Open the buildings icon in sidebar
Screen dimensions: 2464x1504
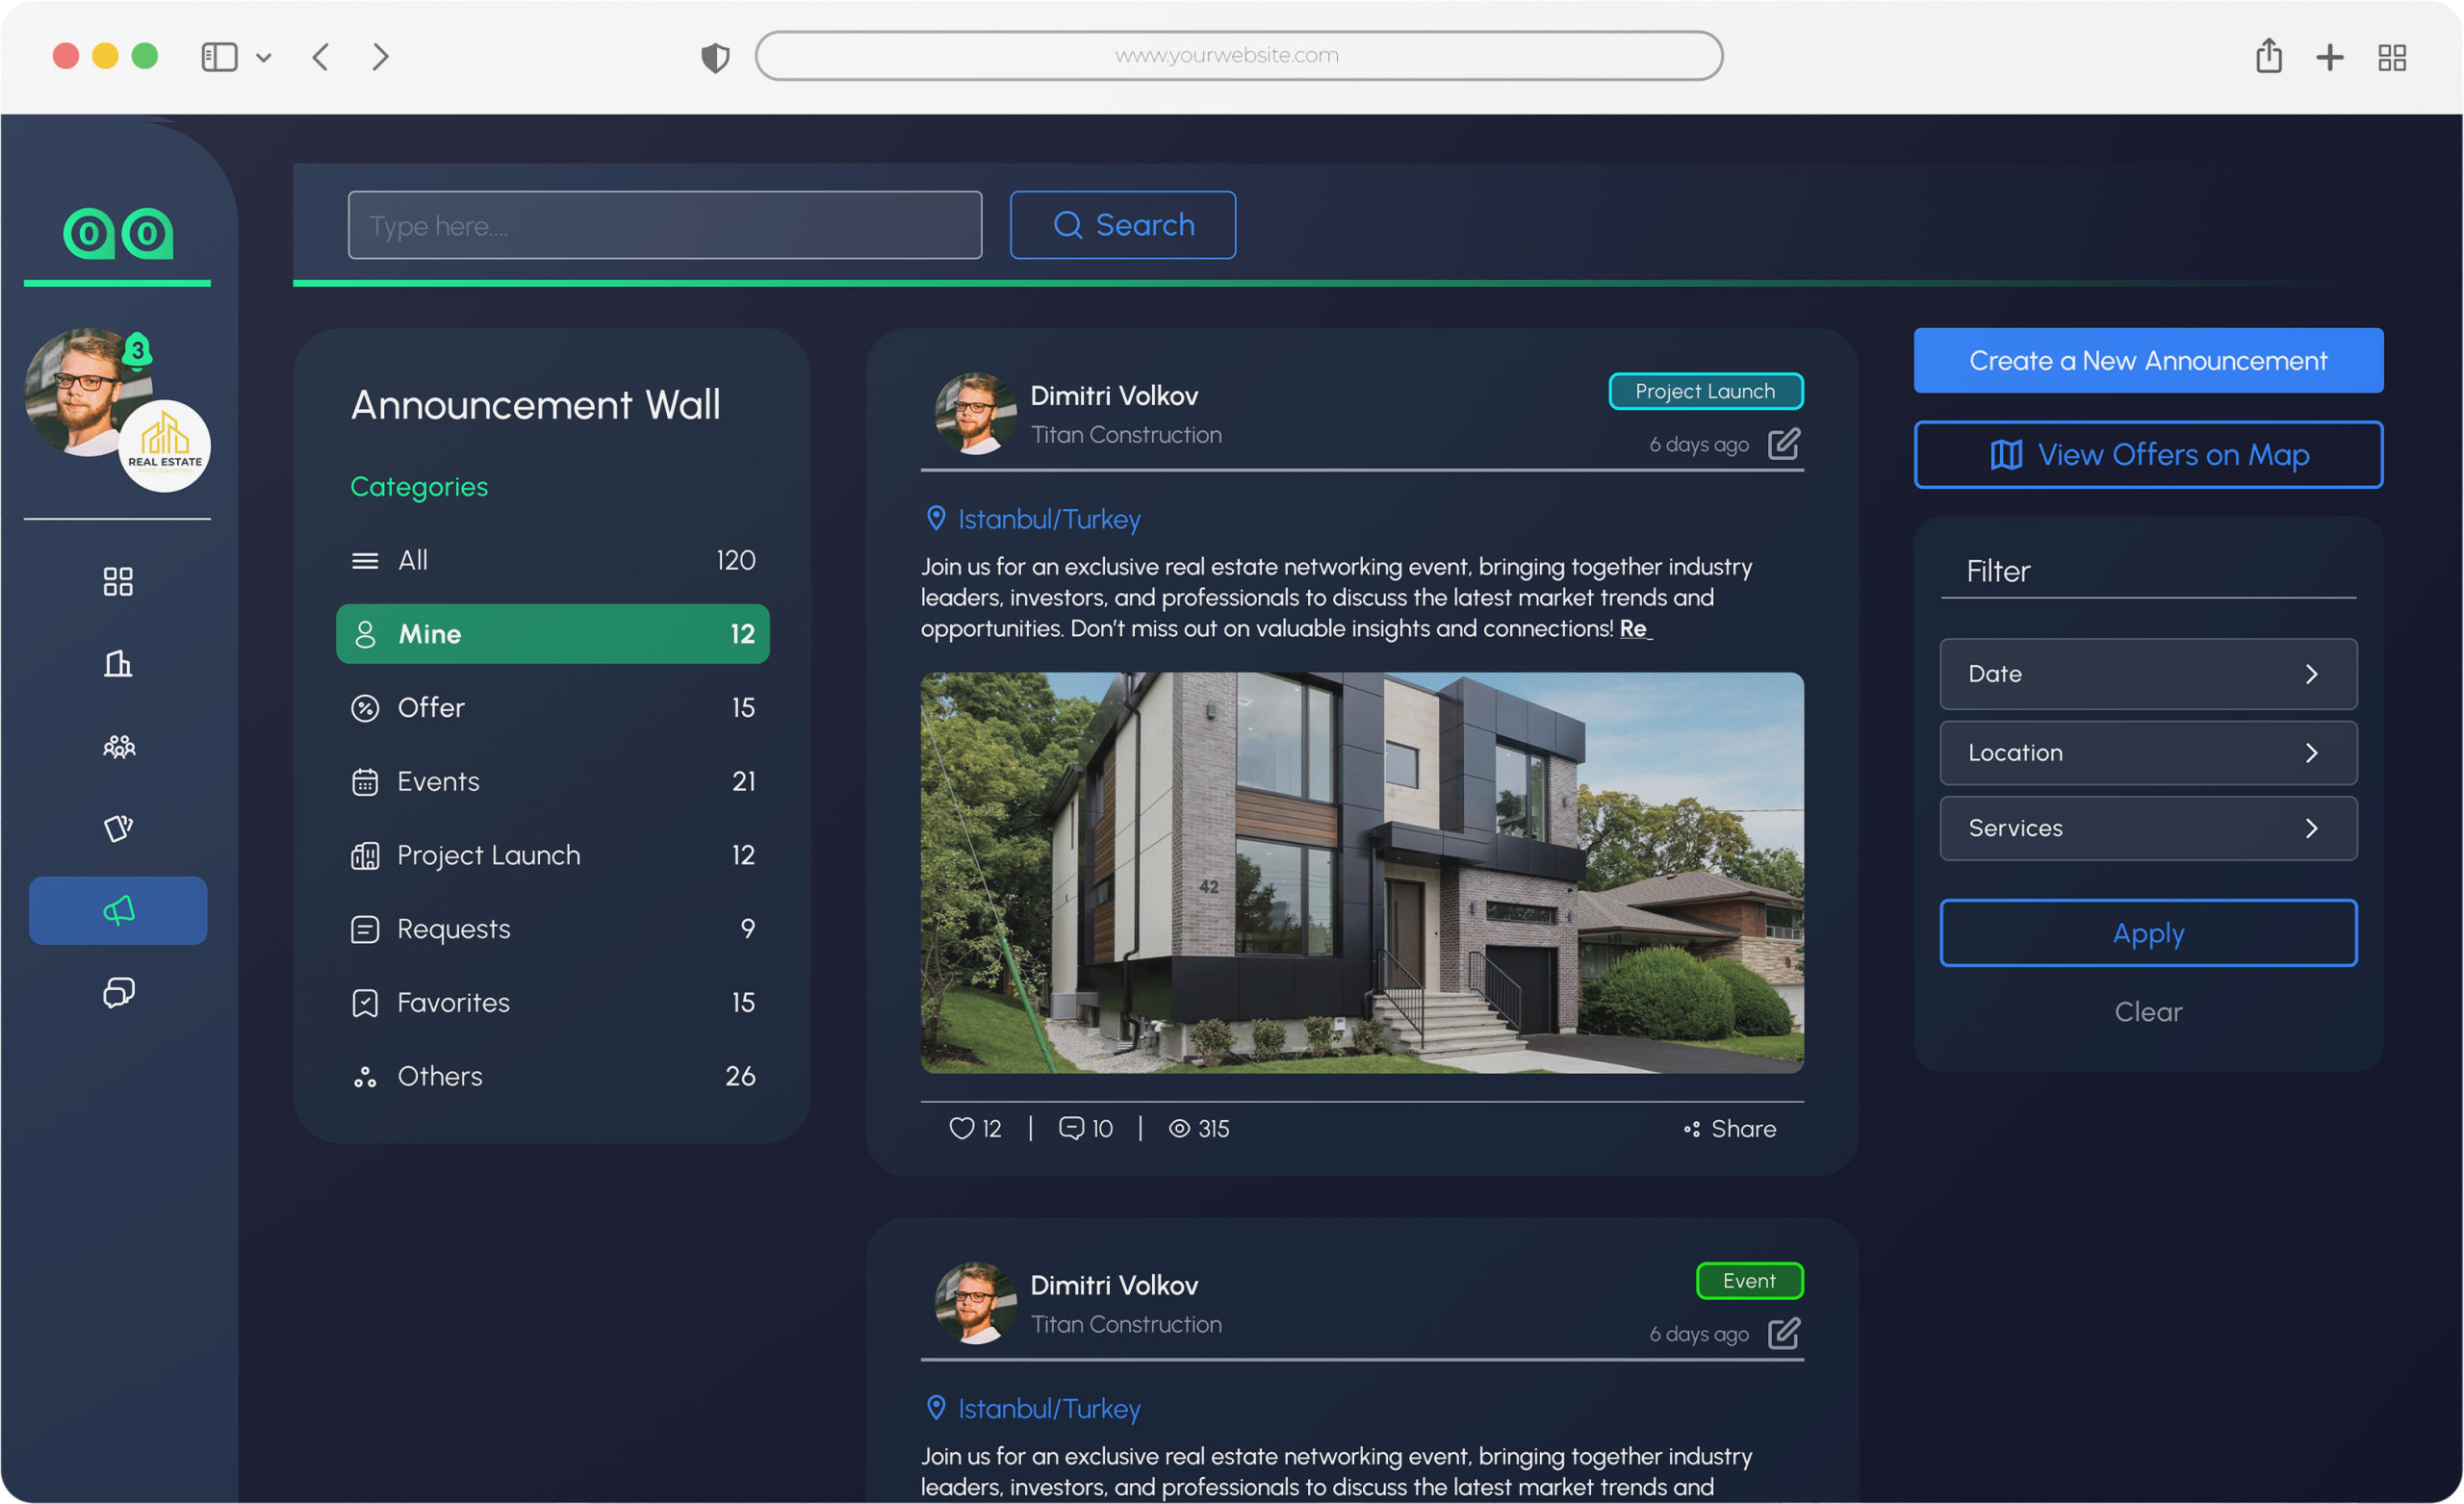(x=118, y=663)
